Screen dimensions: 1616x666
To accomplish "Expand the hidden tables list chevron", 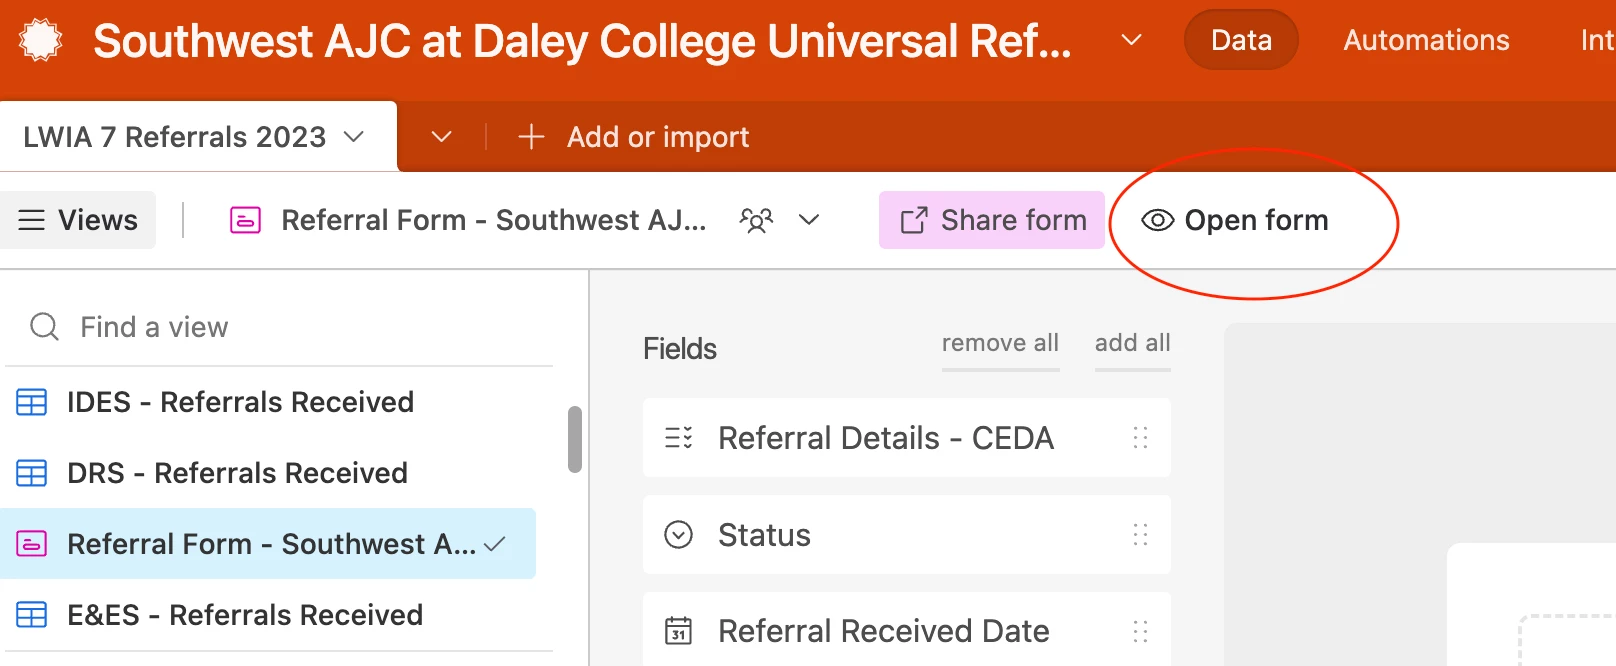I will [442, 137].
